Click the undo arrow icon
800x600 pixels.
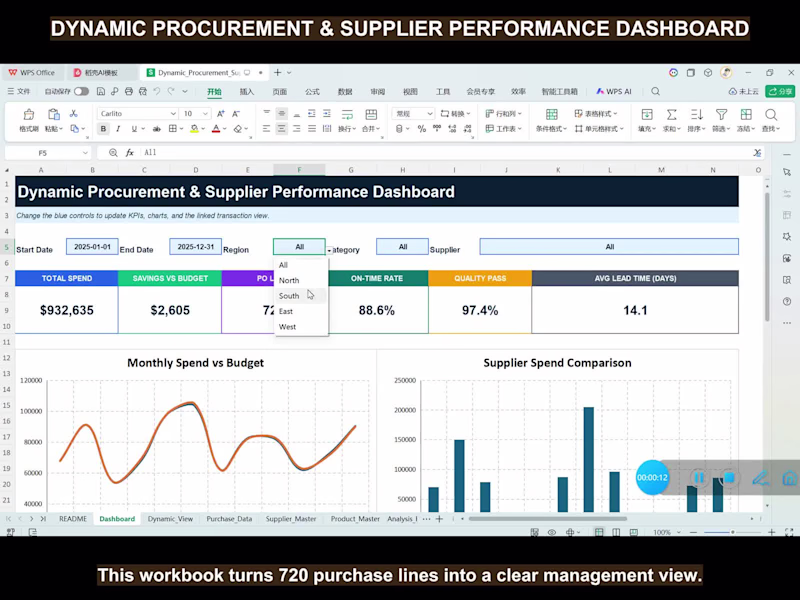tap(157, 91)
